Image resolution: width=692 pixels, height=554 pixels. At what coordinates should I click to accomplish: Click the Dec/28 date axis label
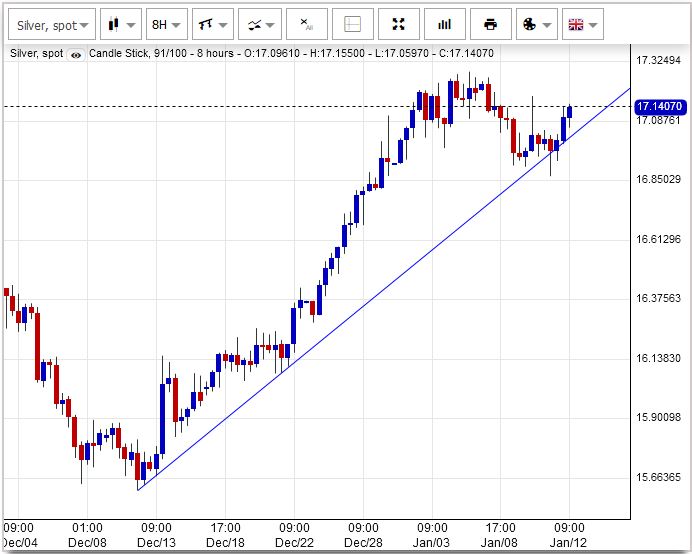click(x=363, y=543)
